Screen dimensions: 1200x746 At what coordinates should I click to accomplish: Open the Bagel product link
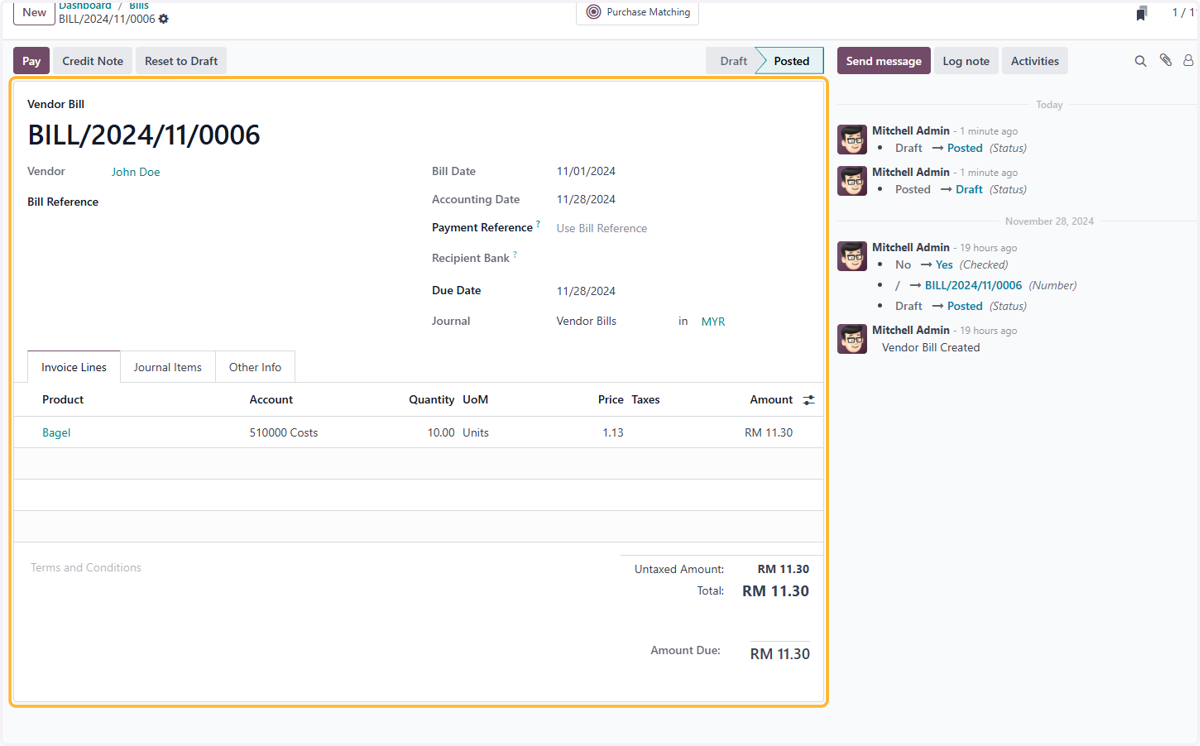point(56,433)
